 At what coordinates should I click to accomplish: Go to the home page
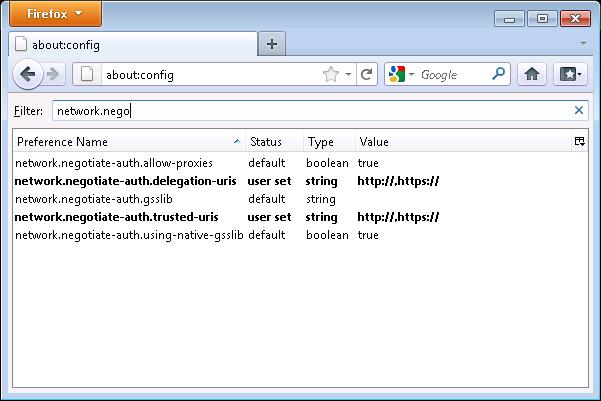pos(532,74)
